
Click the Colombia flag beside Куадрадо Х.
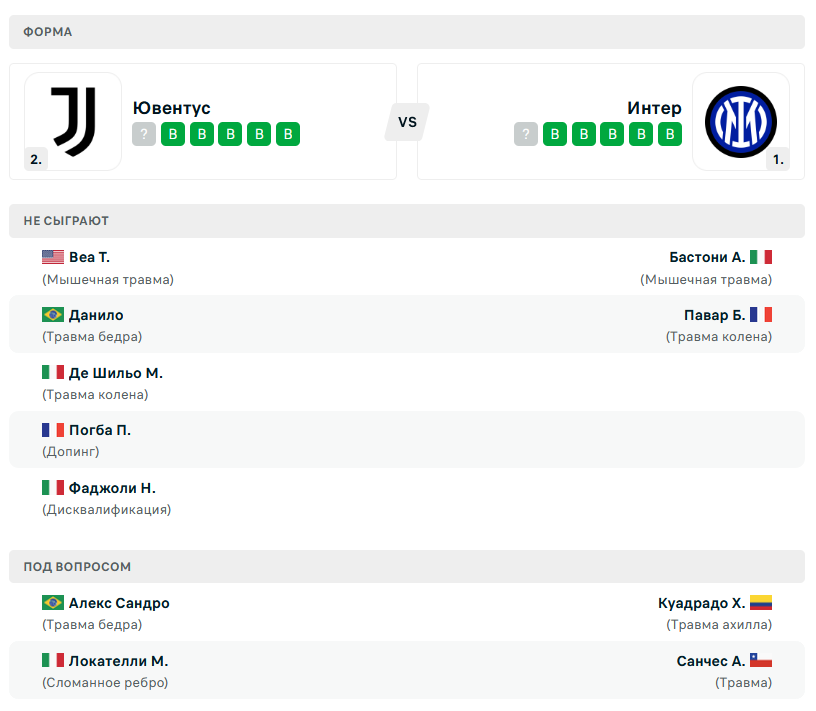tap(761, 603)
